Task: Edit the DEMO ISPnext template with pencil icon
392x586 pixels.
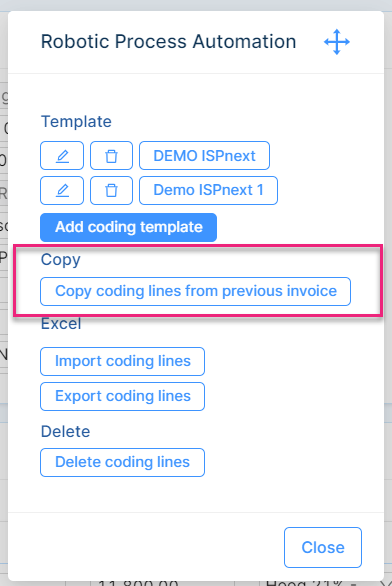Action: coord(62,155)
